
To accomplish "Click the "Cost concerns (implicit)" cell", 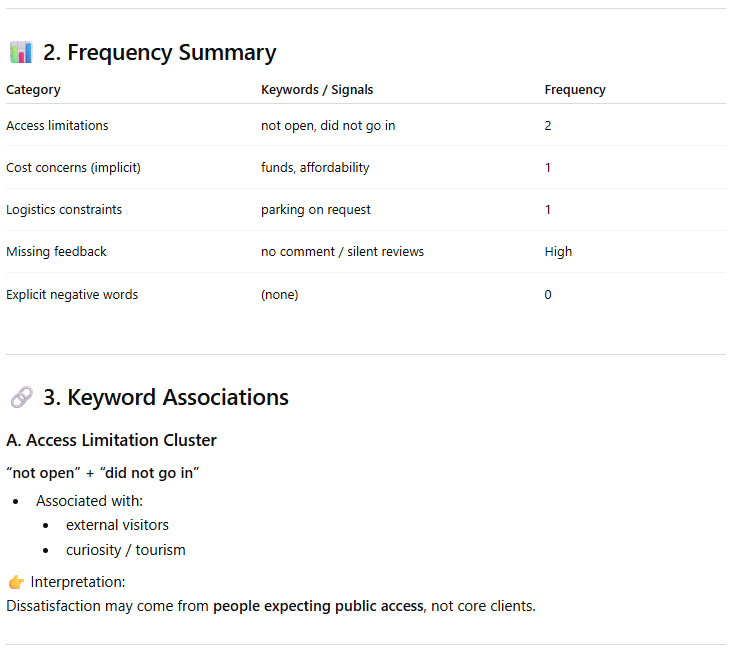I will click(x=73, y=168).
